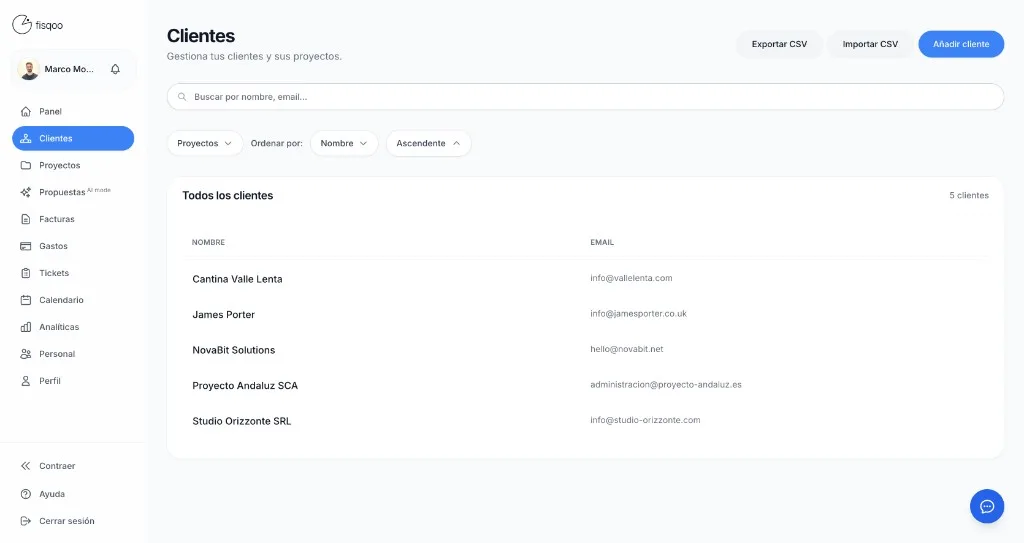Open the Nombre sort-by dropdown

click(x=344, y=143)
